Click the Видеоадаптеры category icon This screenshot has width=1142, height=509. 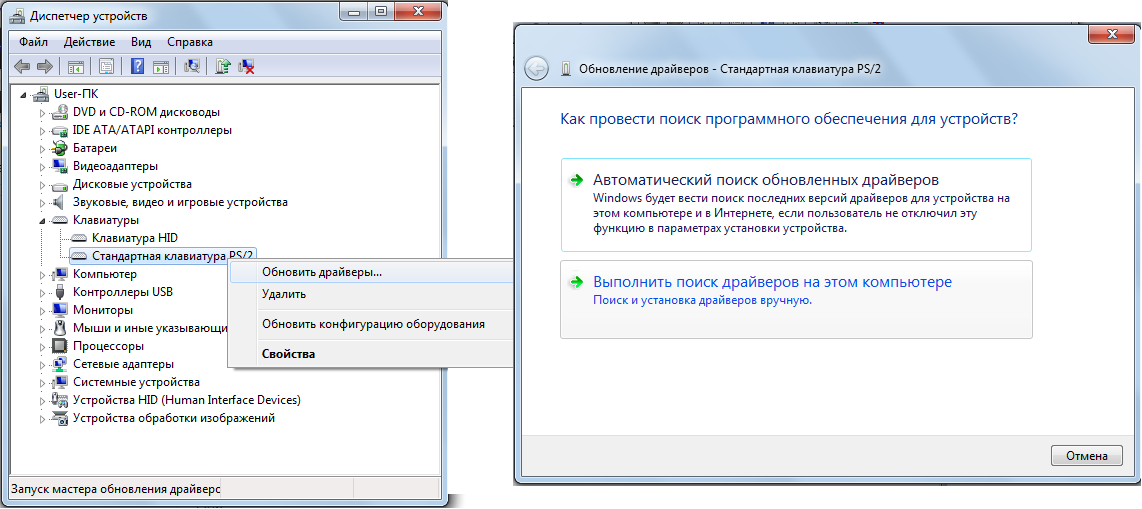[61, 166]
